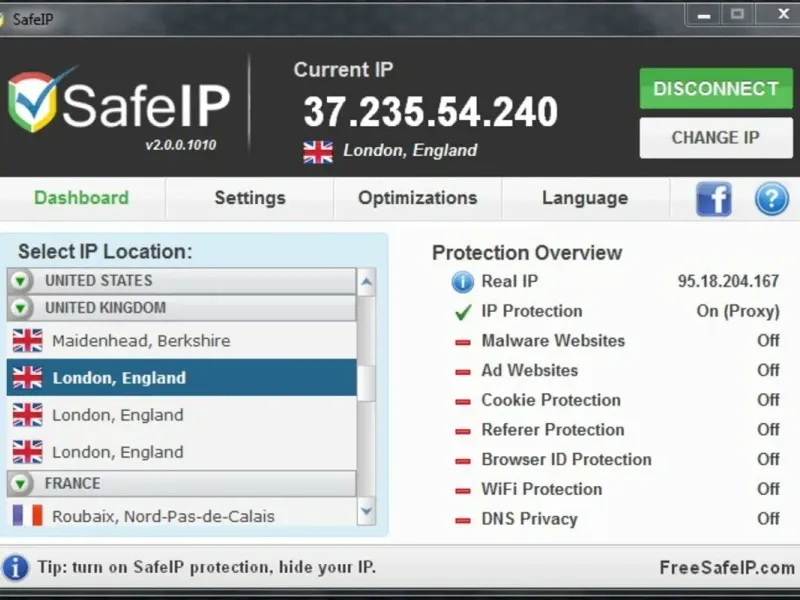Click the location list scroll up arrow

pyautogui.click(x=366, y=282)
